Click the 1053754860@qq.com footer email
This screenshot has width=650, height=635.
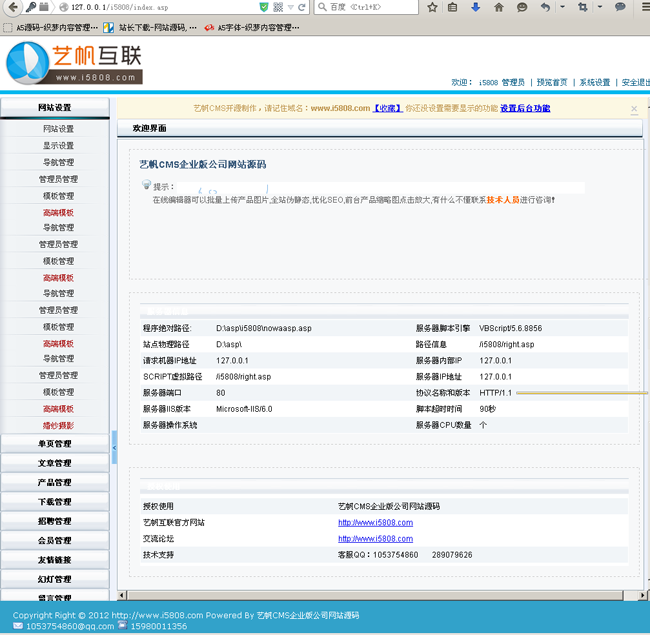point(70,626)
